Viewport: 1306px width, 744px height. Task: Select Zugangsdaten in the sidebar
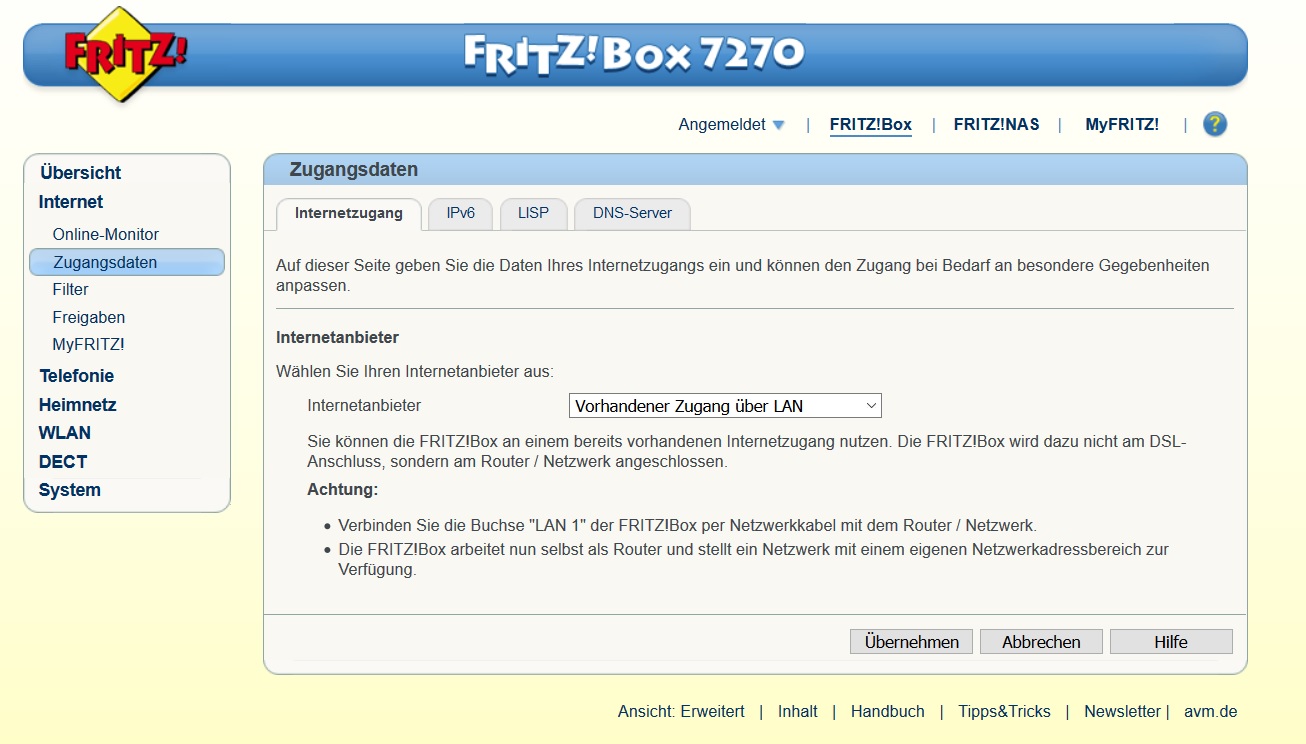(127, 262)
